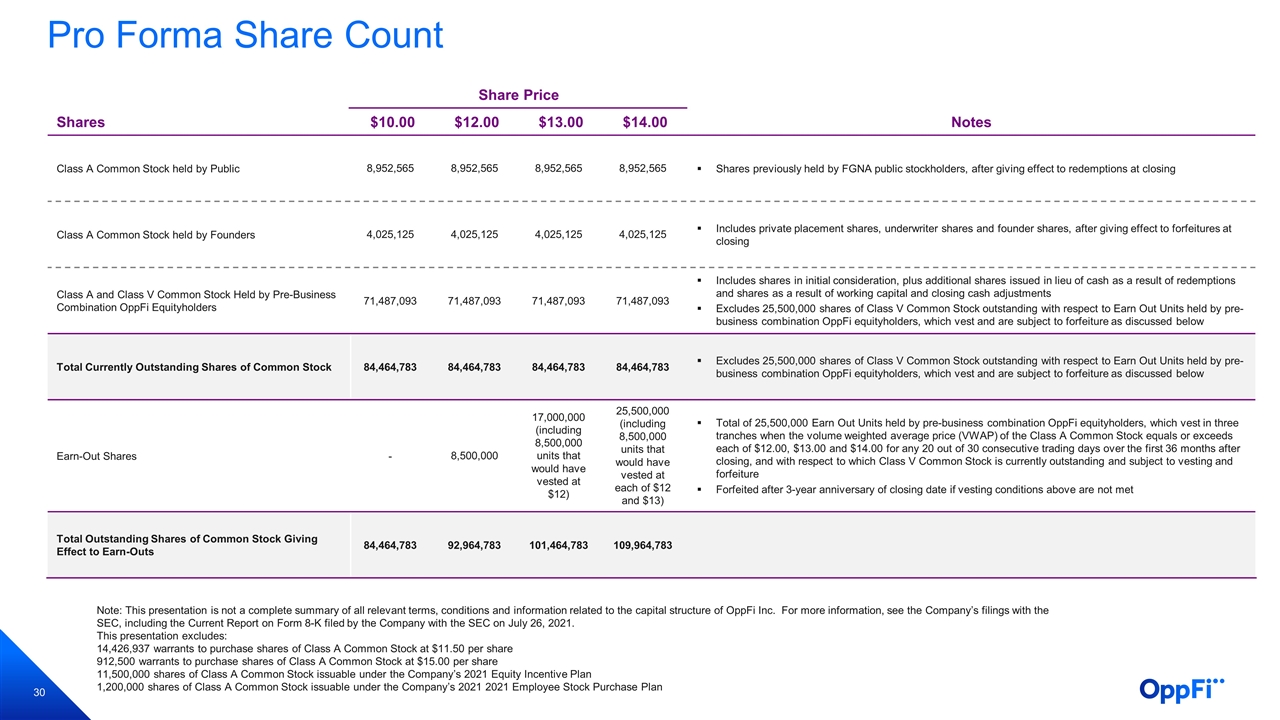Click the "Share Price" column group header
Screen dimensions: 1280x720
coord(518,95)
